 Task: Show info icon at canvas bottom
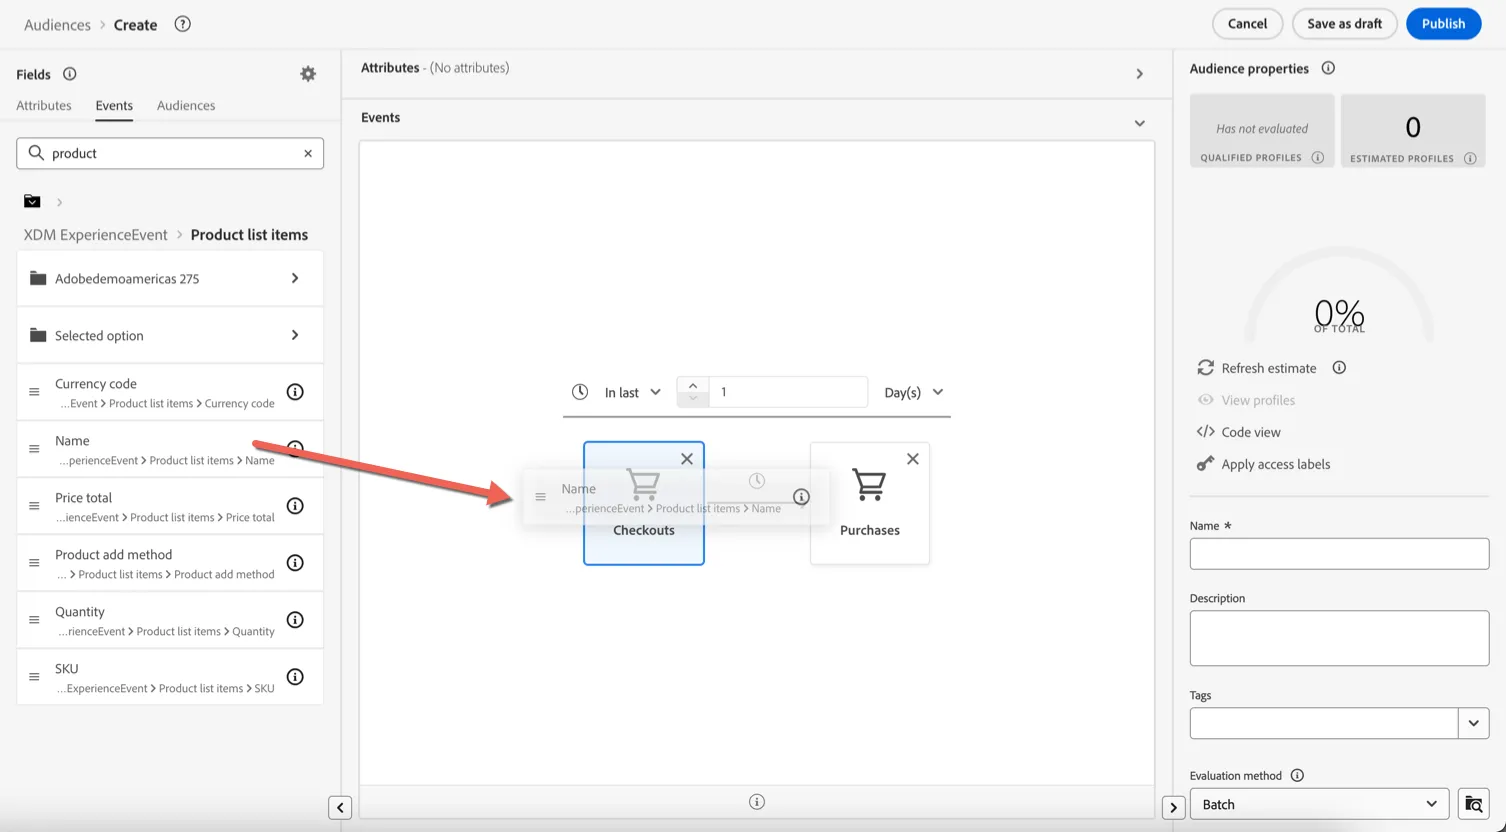tap(757, 802)
